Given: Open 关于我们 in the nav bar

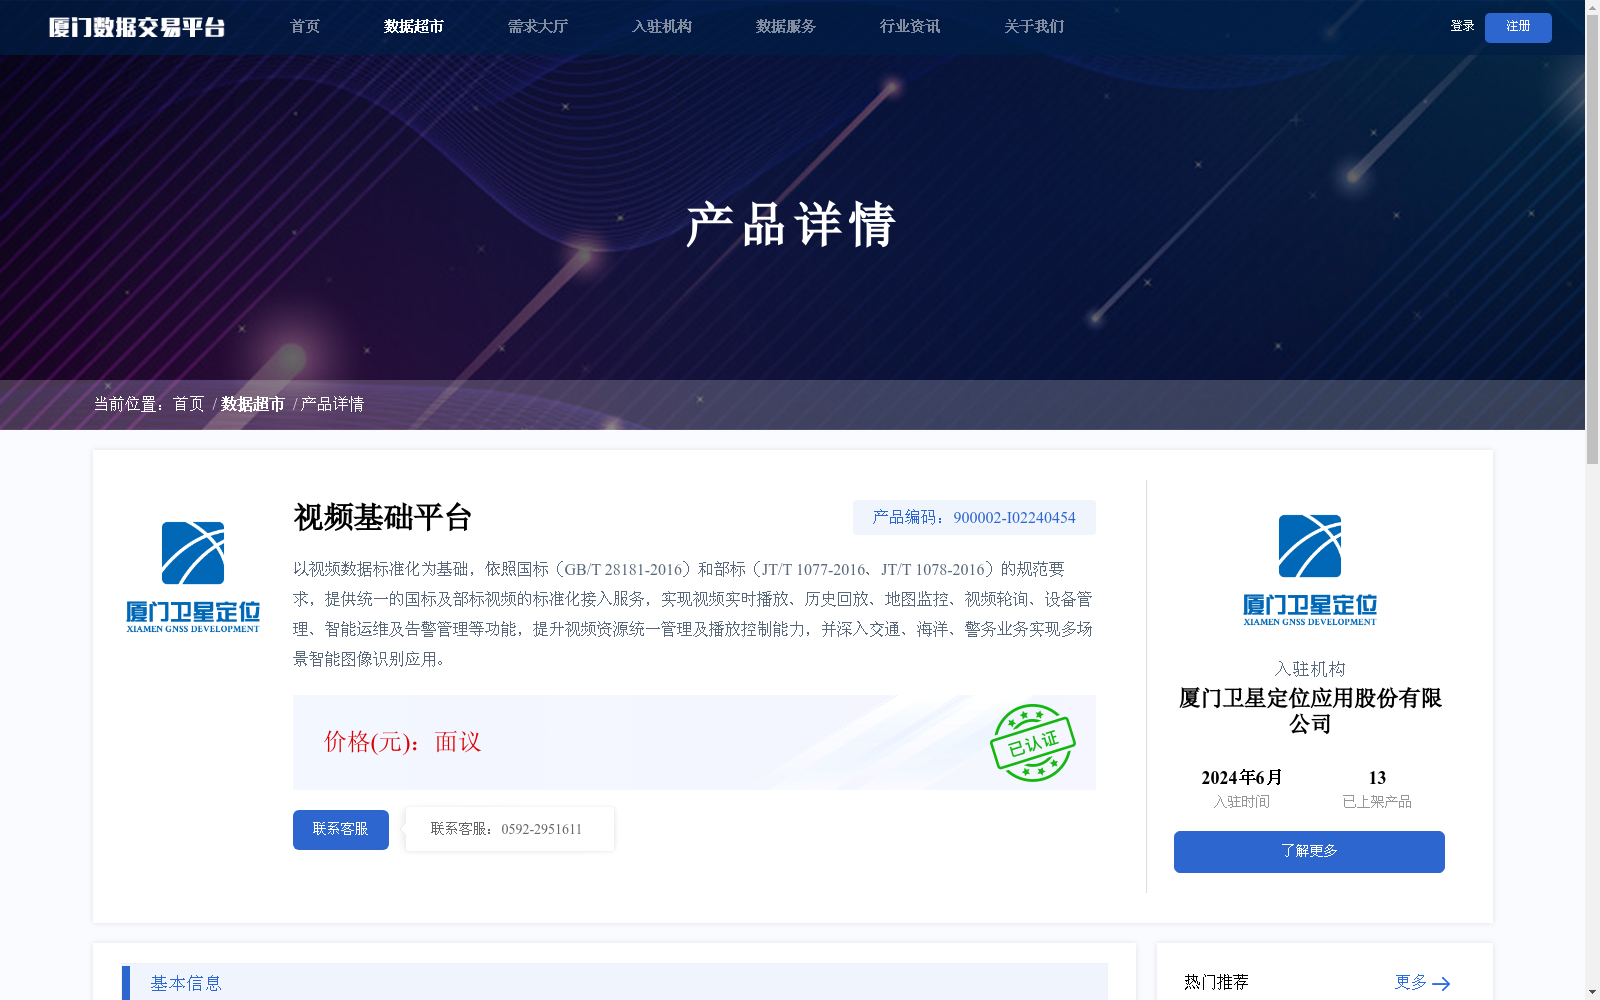Looking at the screenshot, I should point(1034,27).
